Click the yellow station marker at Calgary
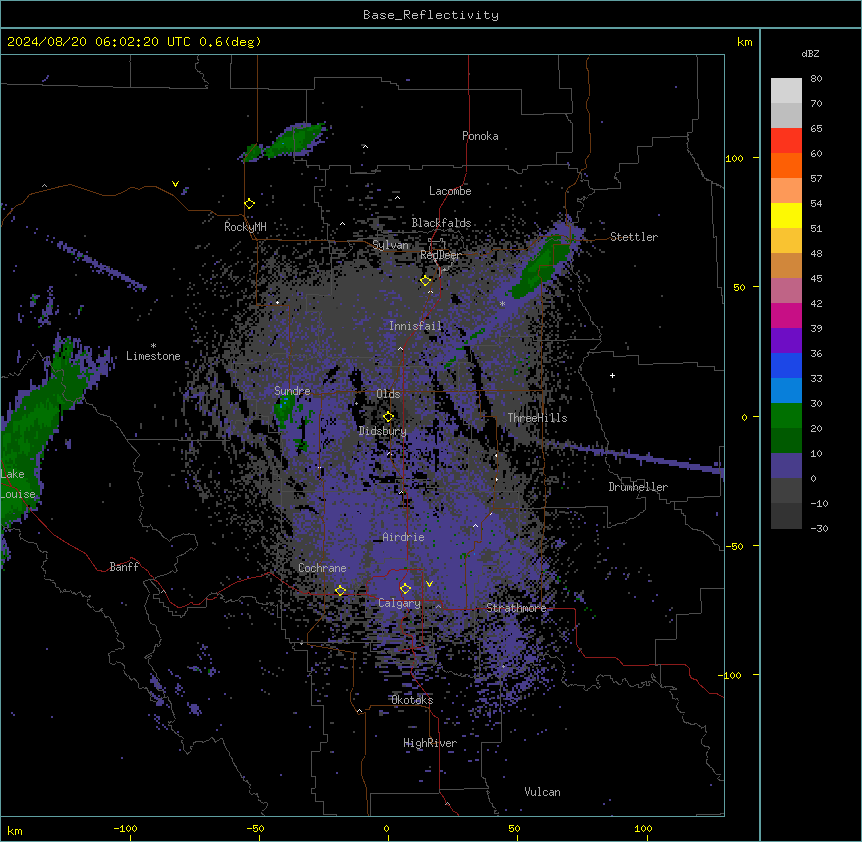 click(406, 589)
